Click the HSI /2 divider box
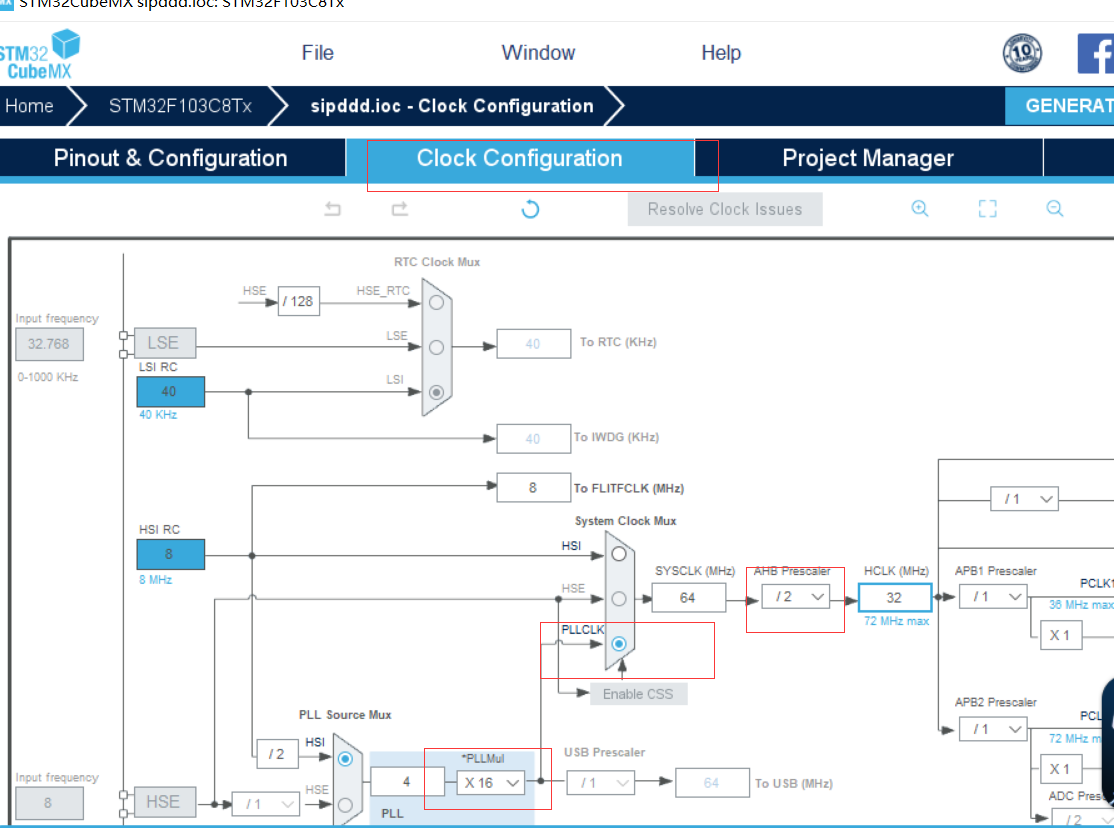The width and height of the screenshot is (1114, 828). (277, 754)
